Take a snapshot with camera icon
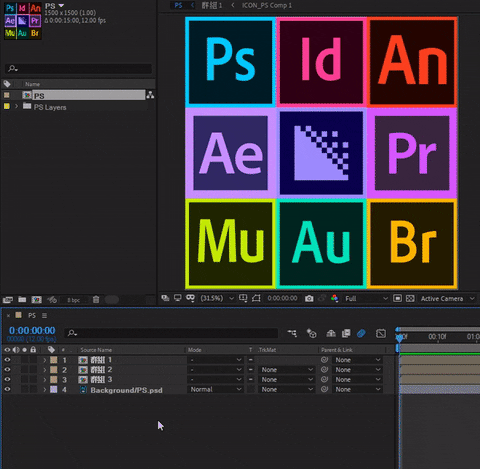Viewport: 480px width, 469px height. click(x=309, y=298)
